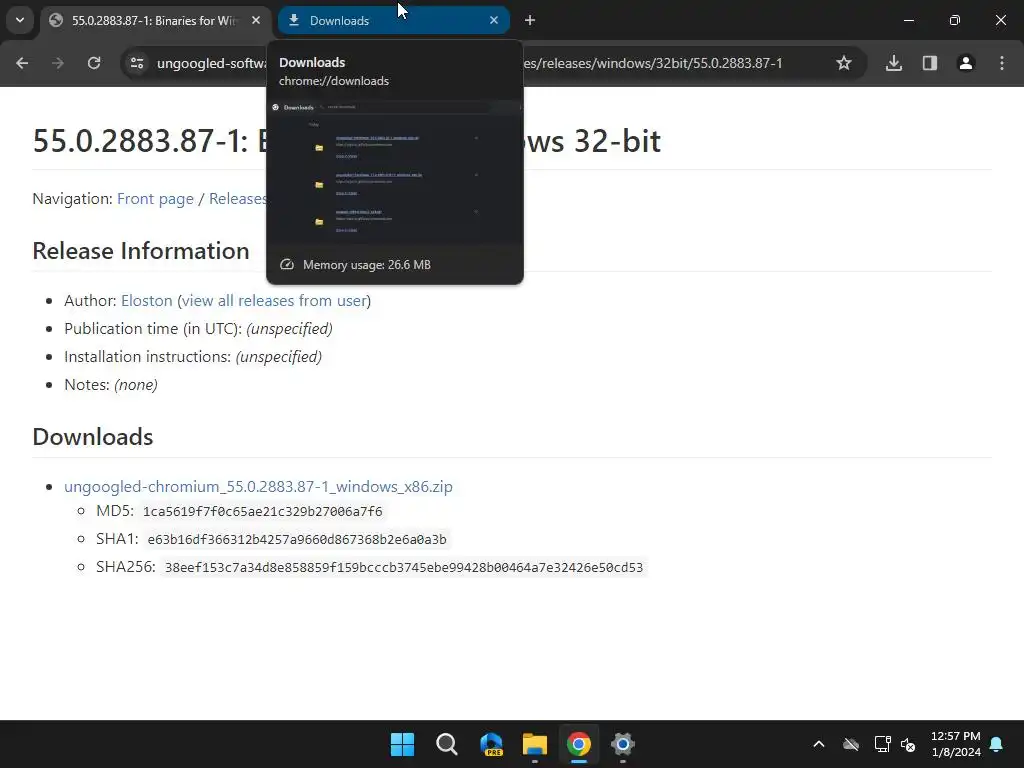Open Settings gear app in taskbar
This screenshot has height=768, width=1024.
tap(623, 744)
